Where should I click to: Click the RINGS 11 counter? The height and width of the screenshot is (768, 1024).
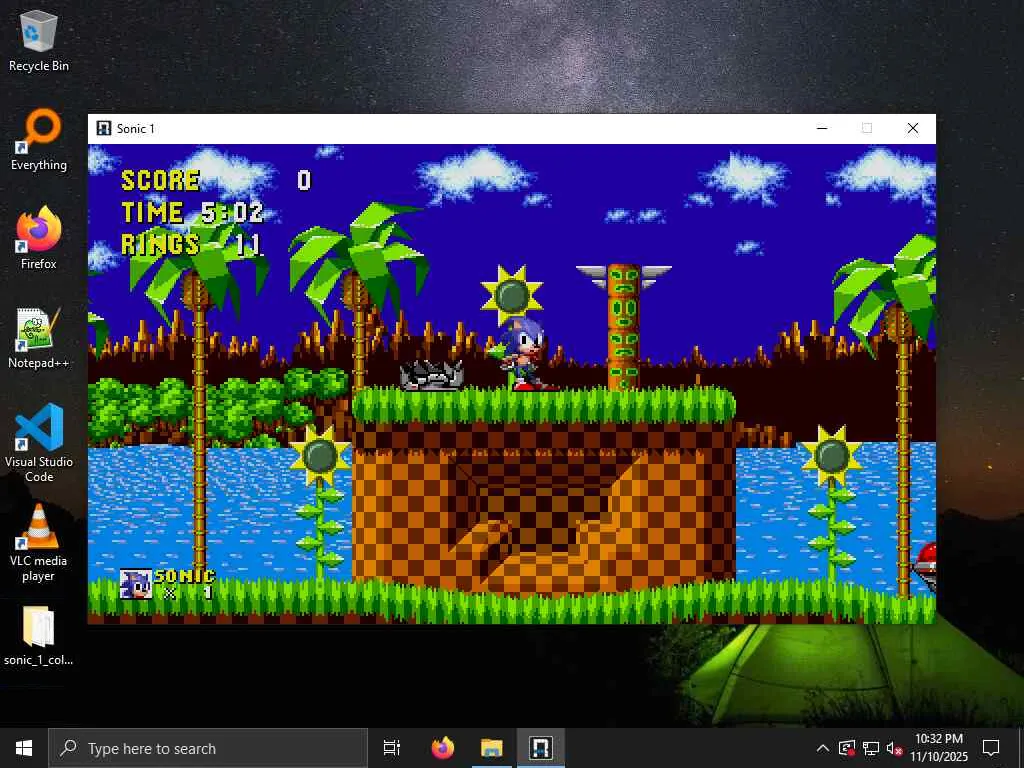[191, 244]
